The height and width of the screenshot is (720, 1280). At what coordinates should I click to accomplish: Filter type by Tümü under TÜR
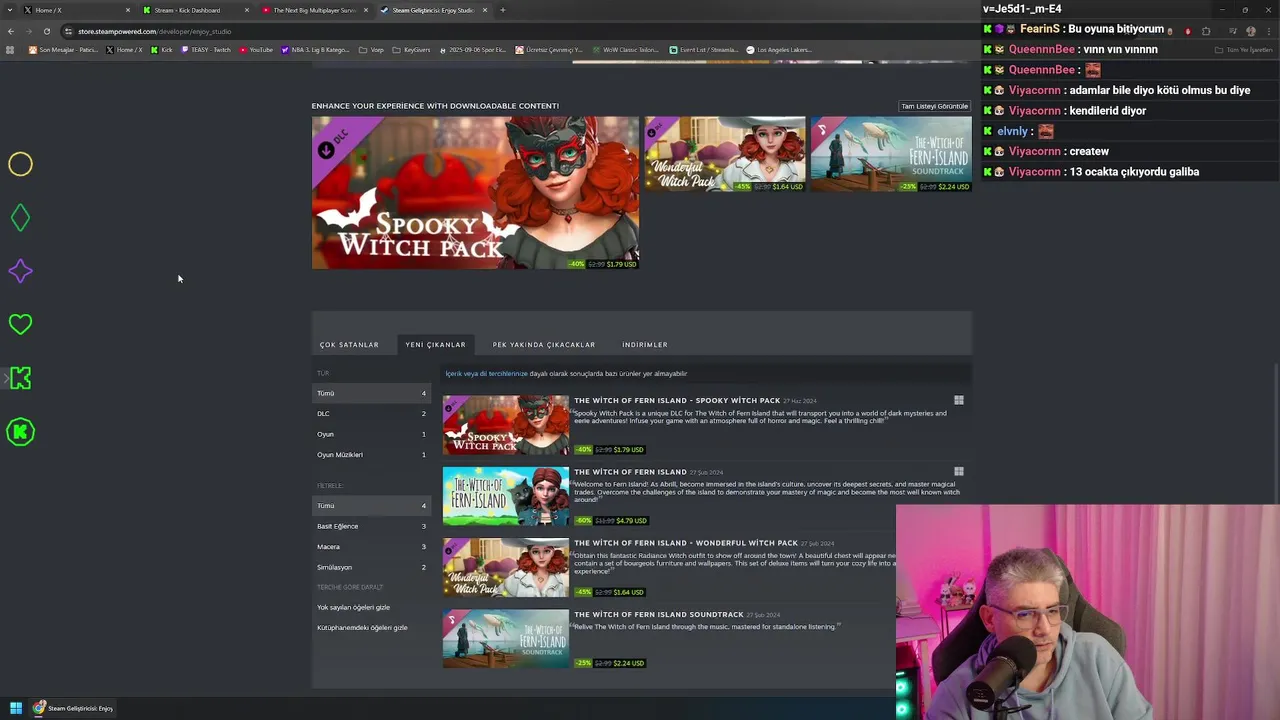[x=372, y=393]
